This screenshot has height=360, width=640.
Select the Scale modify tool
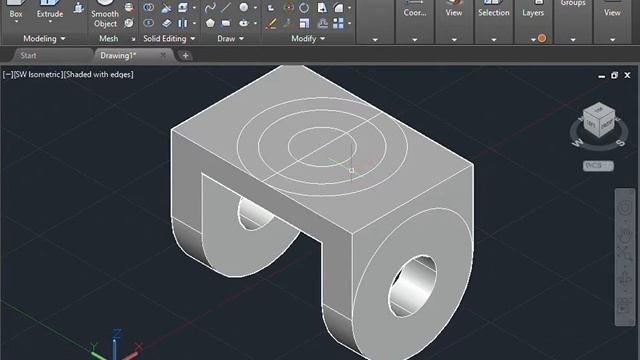[x=304, y=23]
